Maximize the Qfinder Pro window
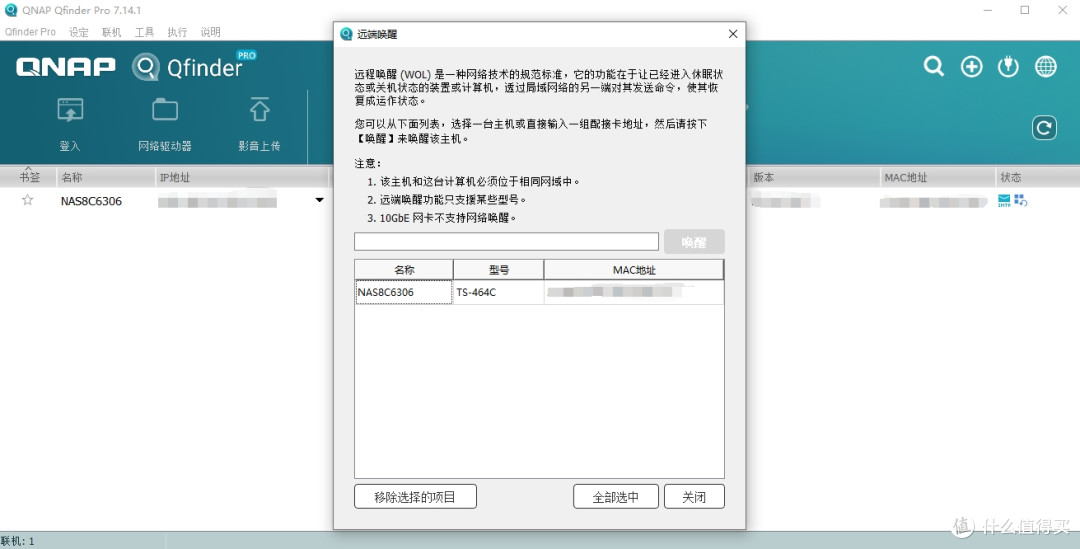Viewport: 1080px width, 549px height. [x=1025, y=10]
